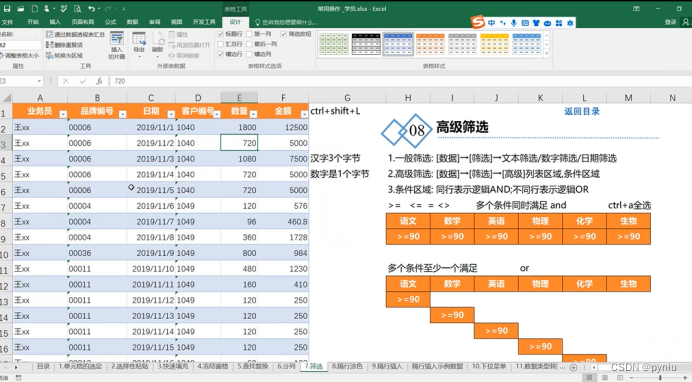Screen dimensions: 692x382
Task: Click the Sogou skin shirt icon
Action: [536, 22]
